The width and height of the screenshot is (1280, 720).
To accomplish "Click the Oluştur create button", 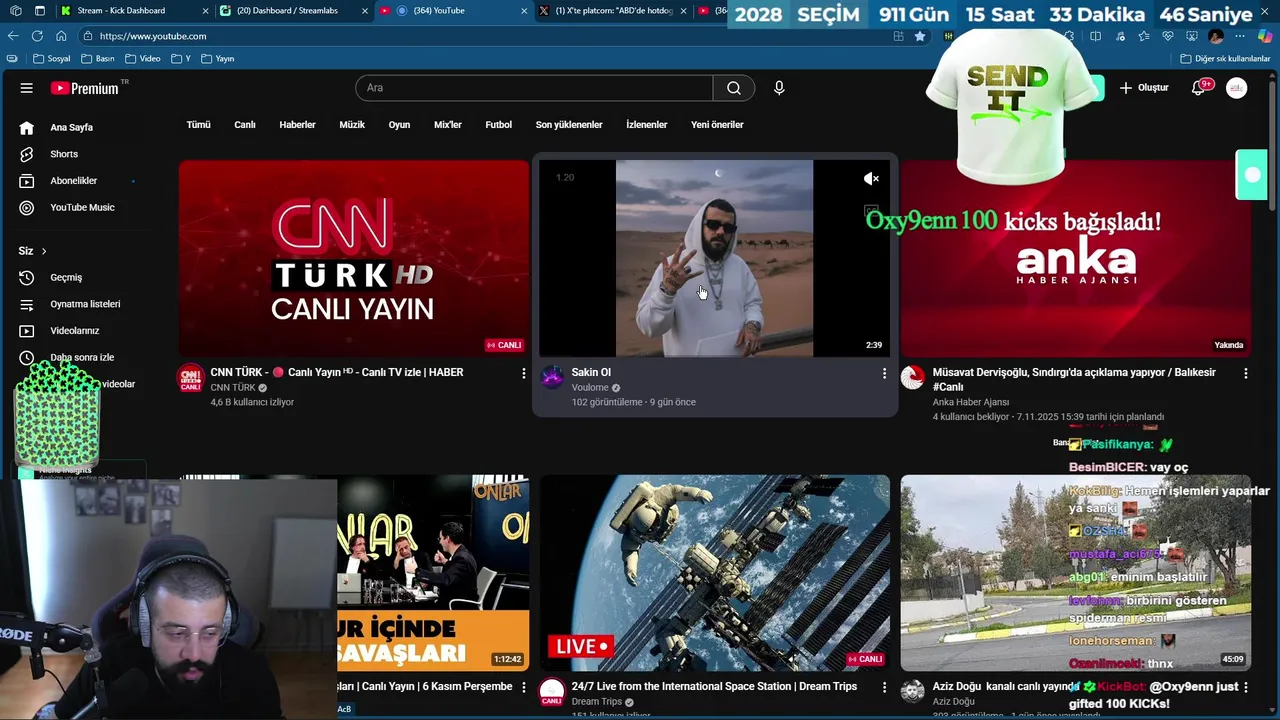I will 1144,88.
